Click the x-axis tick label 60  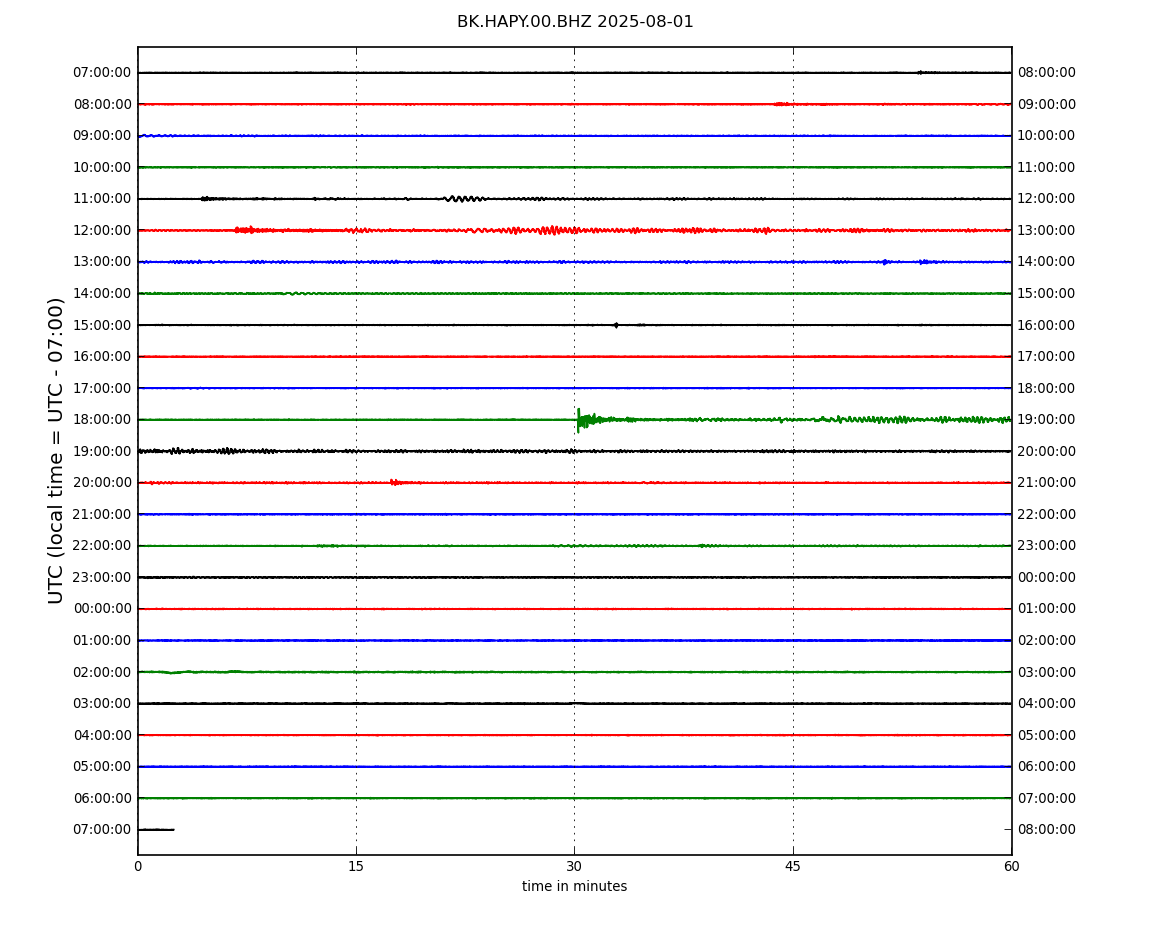coord(1011,866)
